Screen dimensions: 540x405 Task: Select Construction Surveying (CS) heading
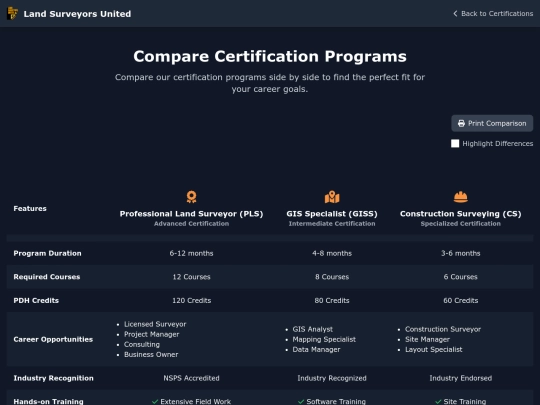(x=461, y=214)
